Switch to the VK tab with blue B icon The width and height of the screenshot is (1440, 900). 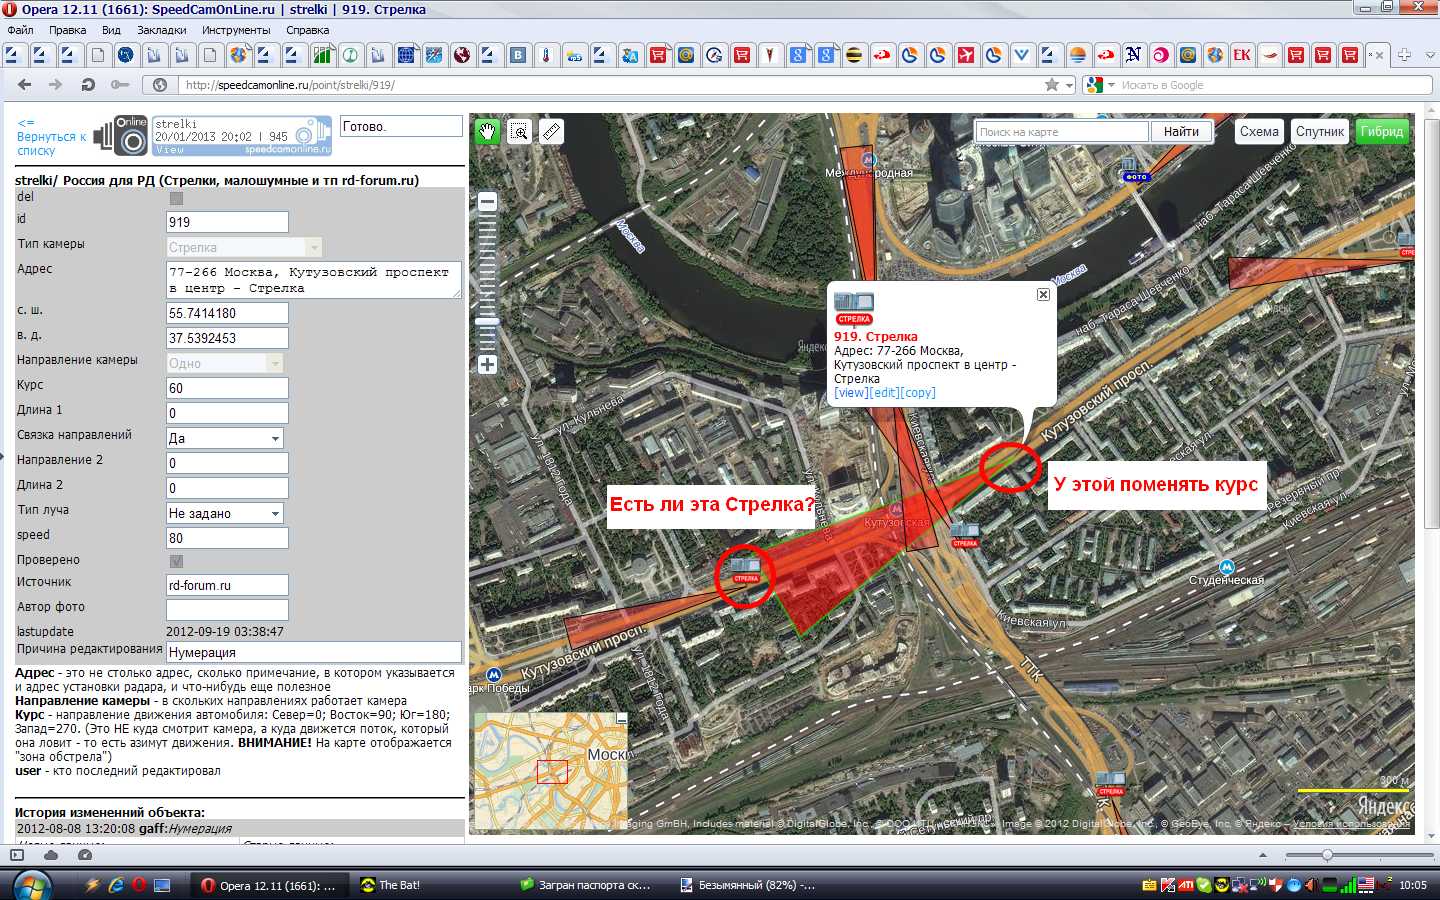(518, 55)
